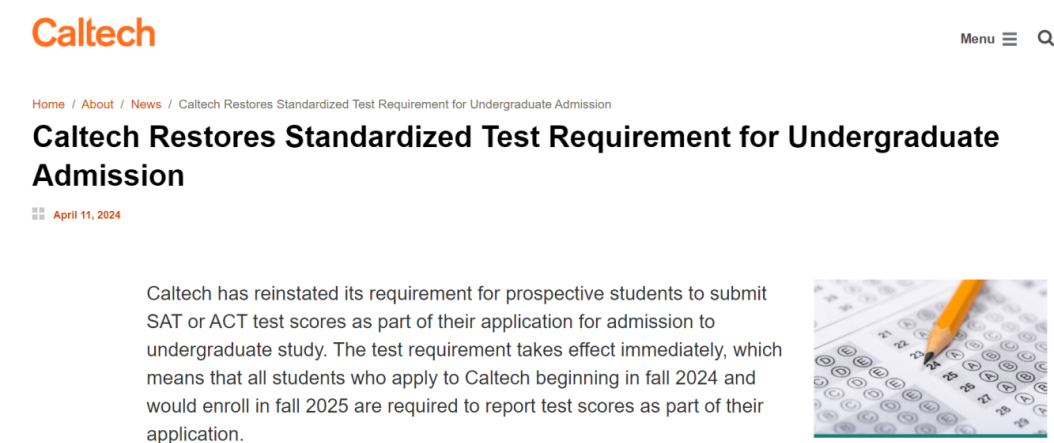Click the slash separator after News breadcrumb

170,104
